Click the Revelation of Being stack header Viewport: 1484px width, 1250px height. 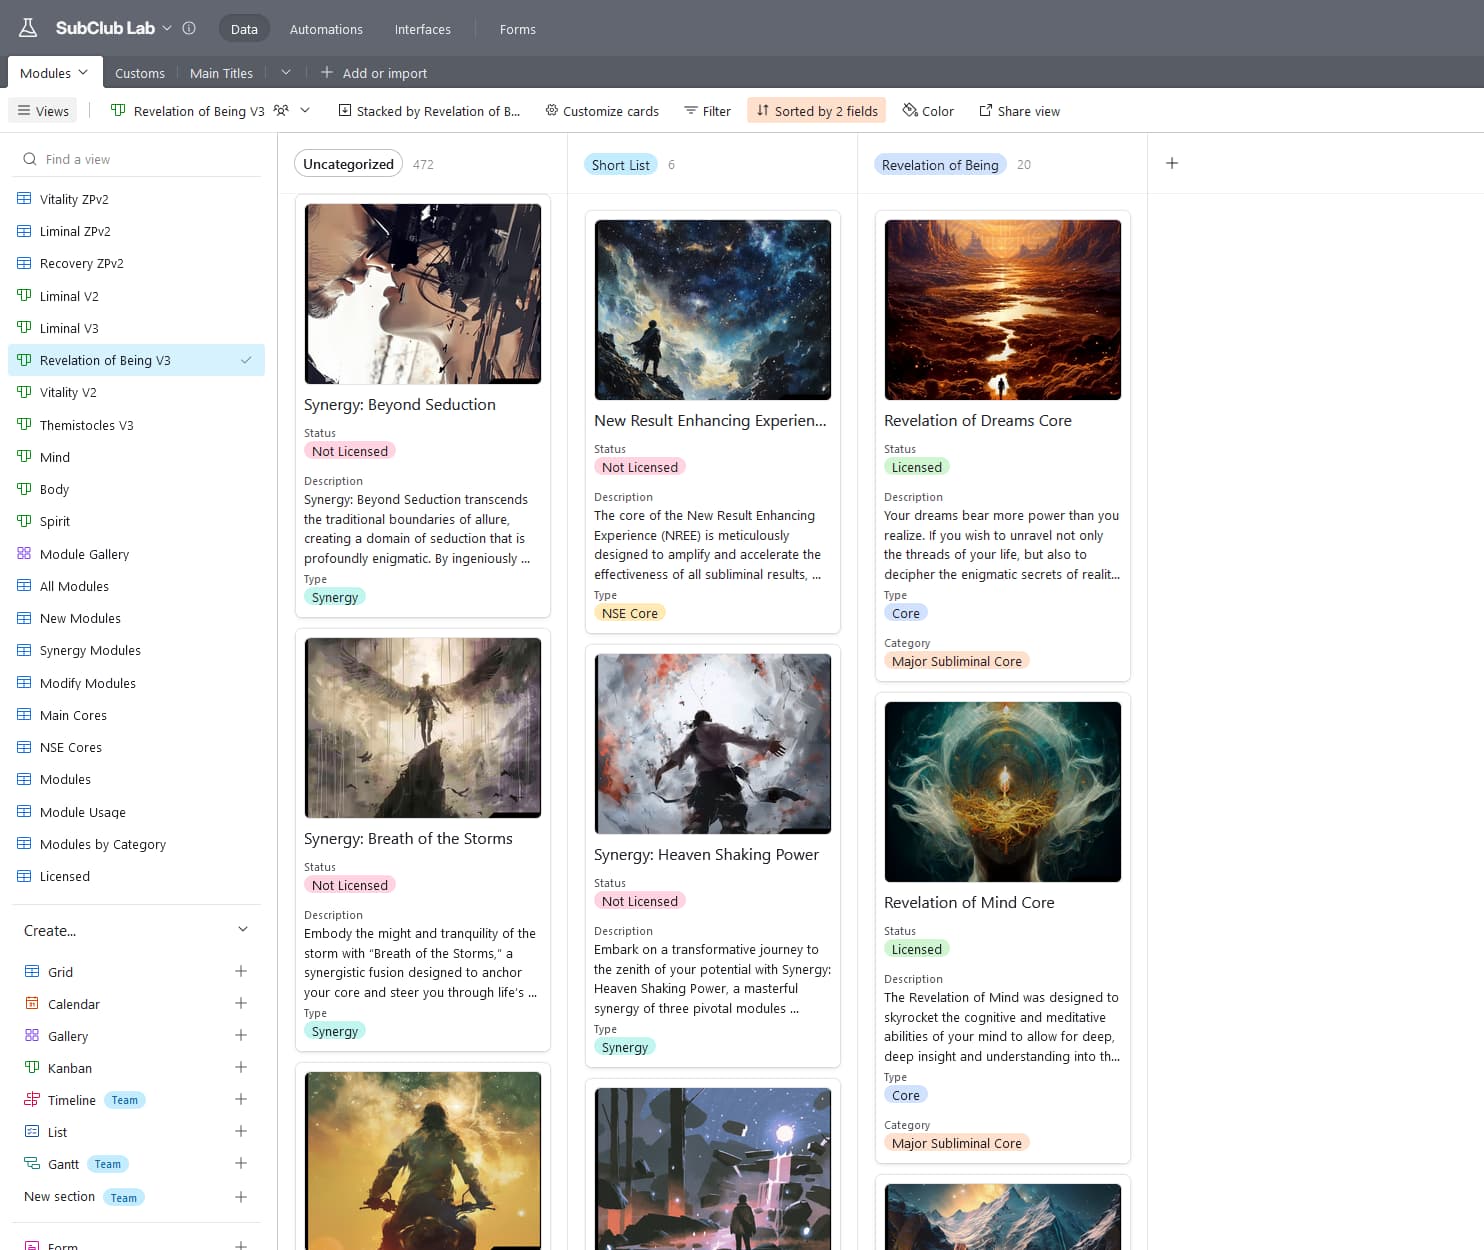click(x=940, y=165)
